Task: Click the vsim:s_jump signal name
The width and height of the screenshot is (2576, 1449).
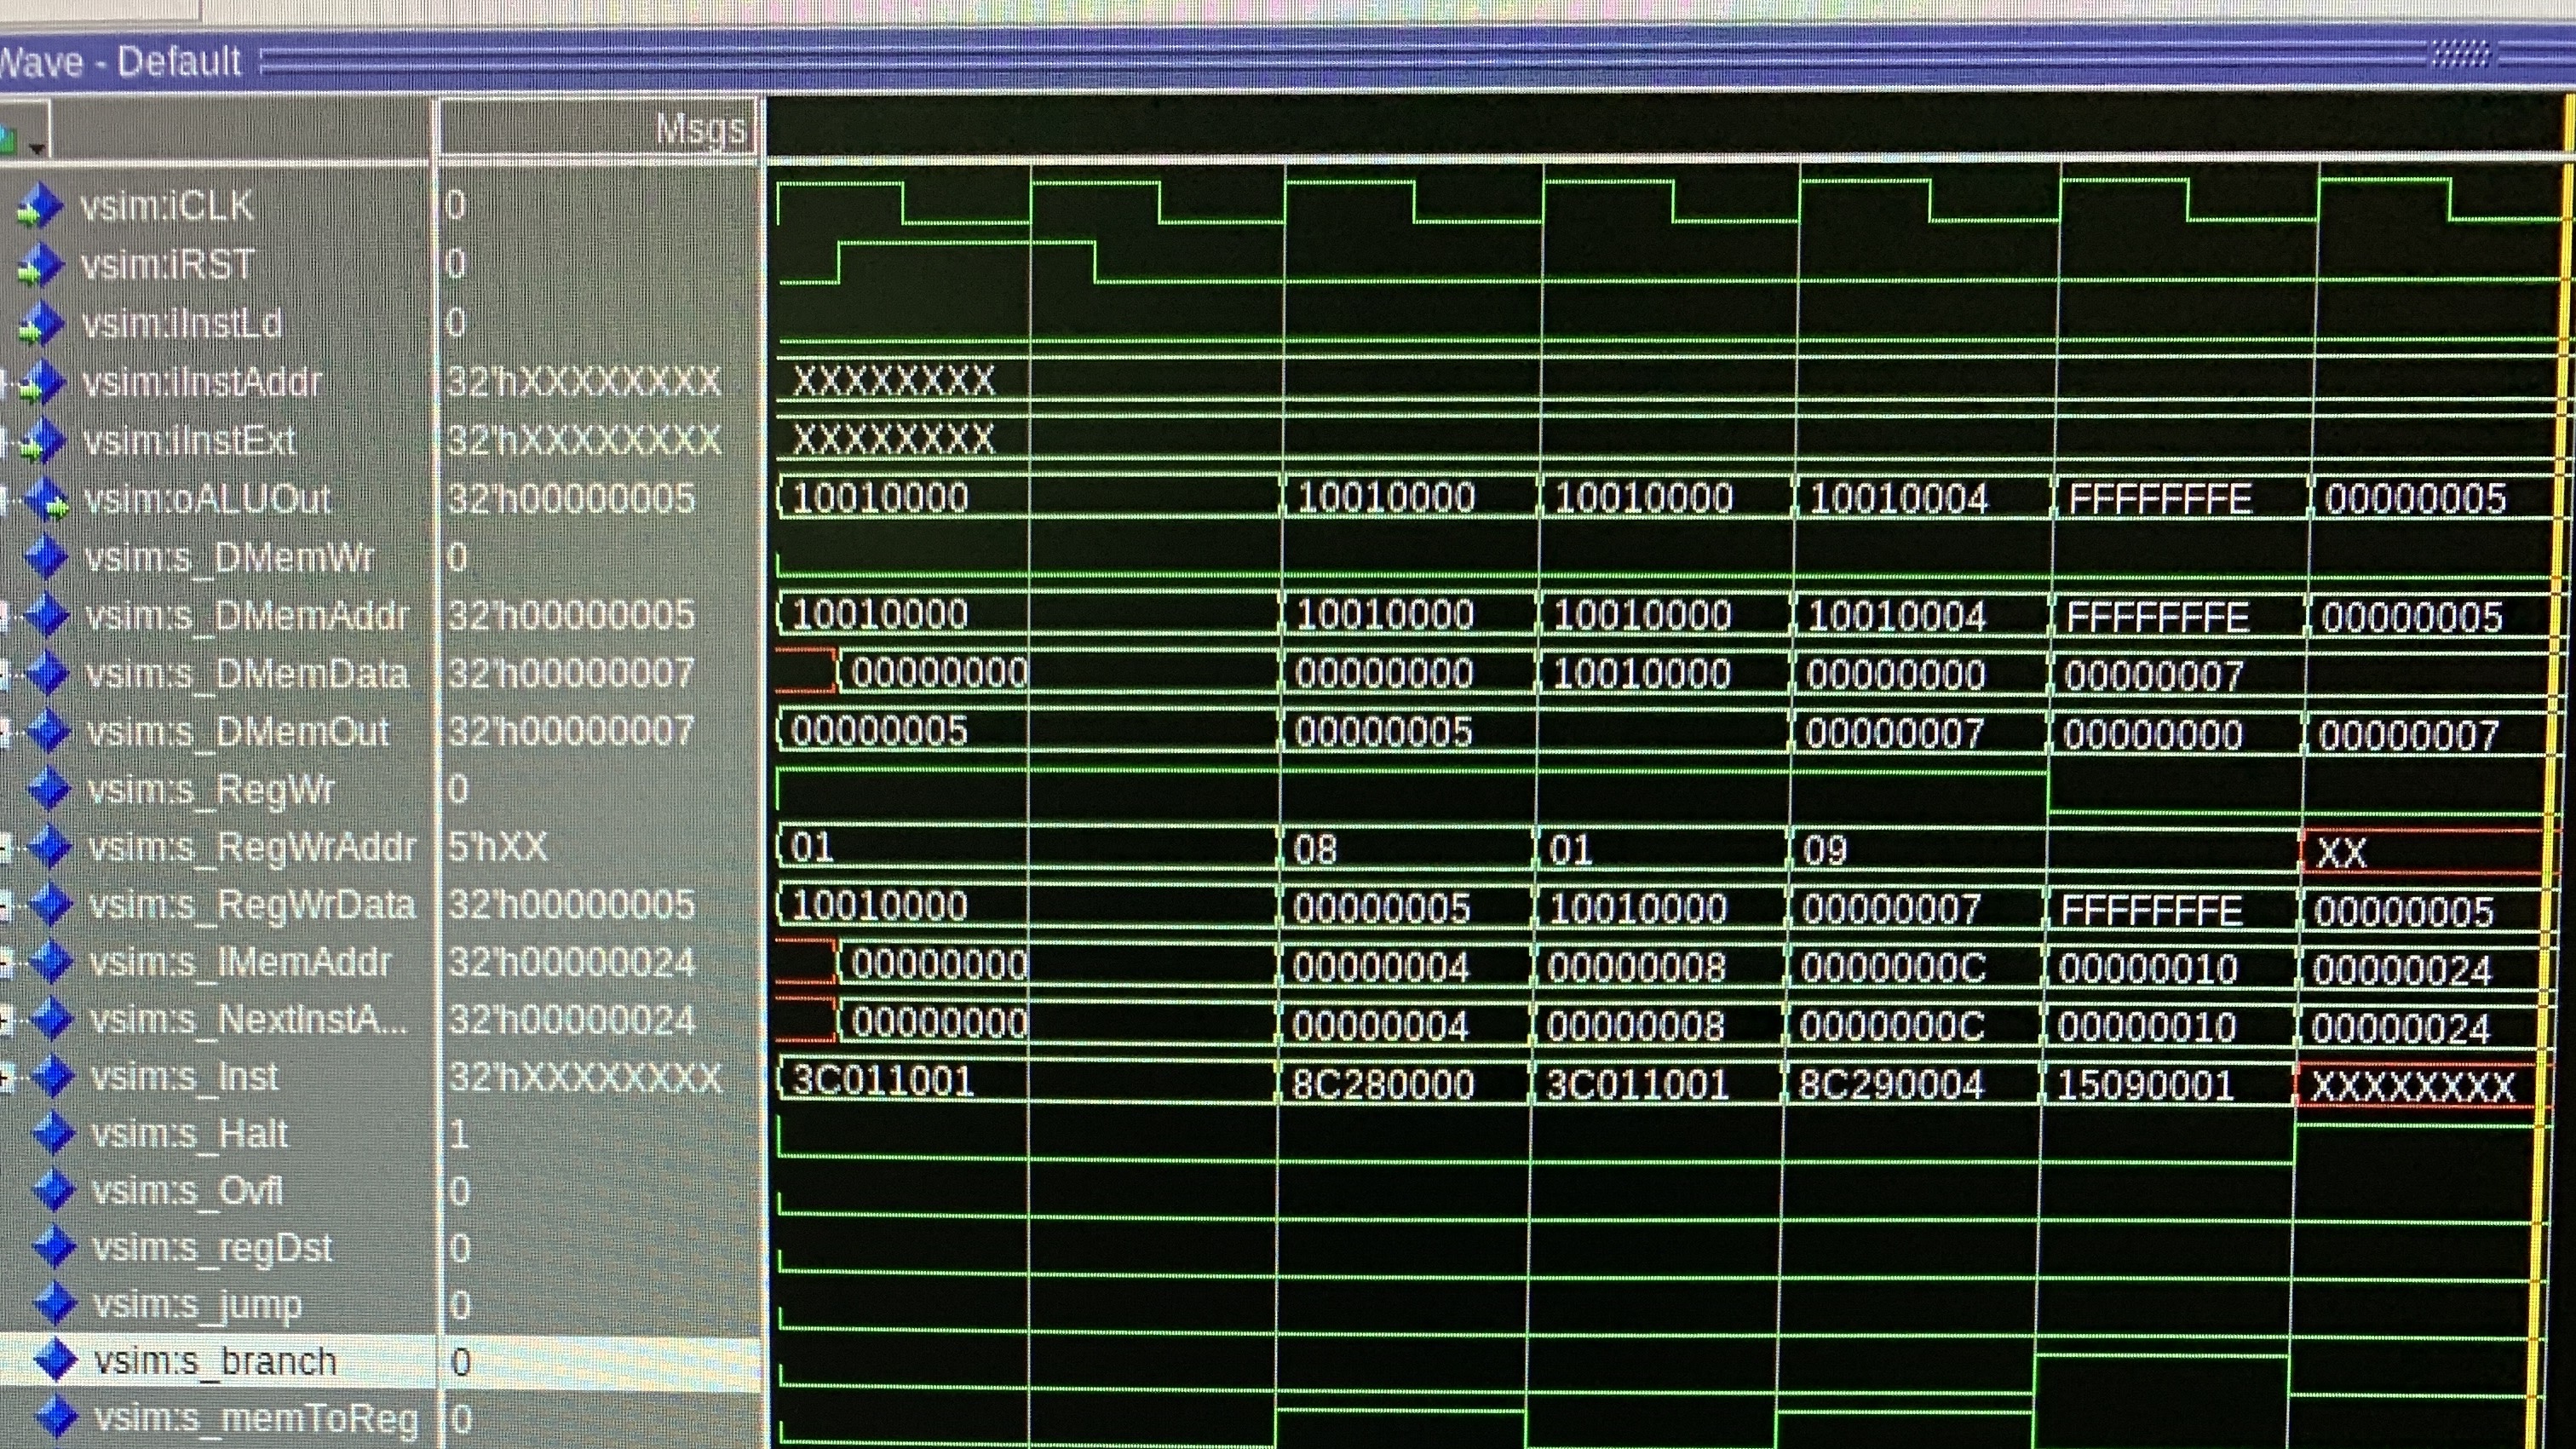Action: 197,1305
